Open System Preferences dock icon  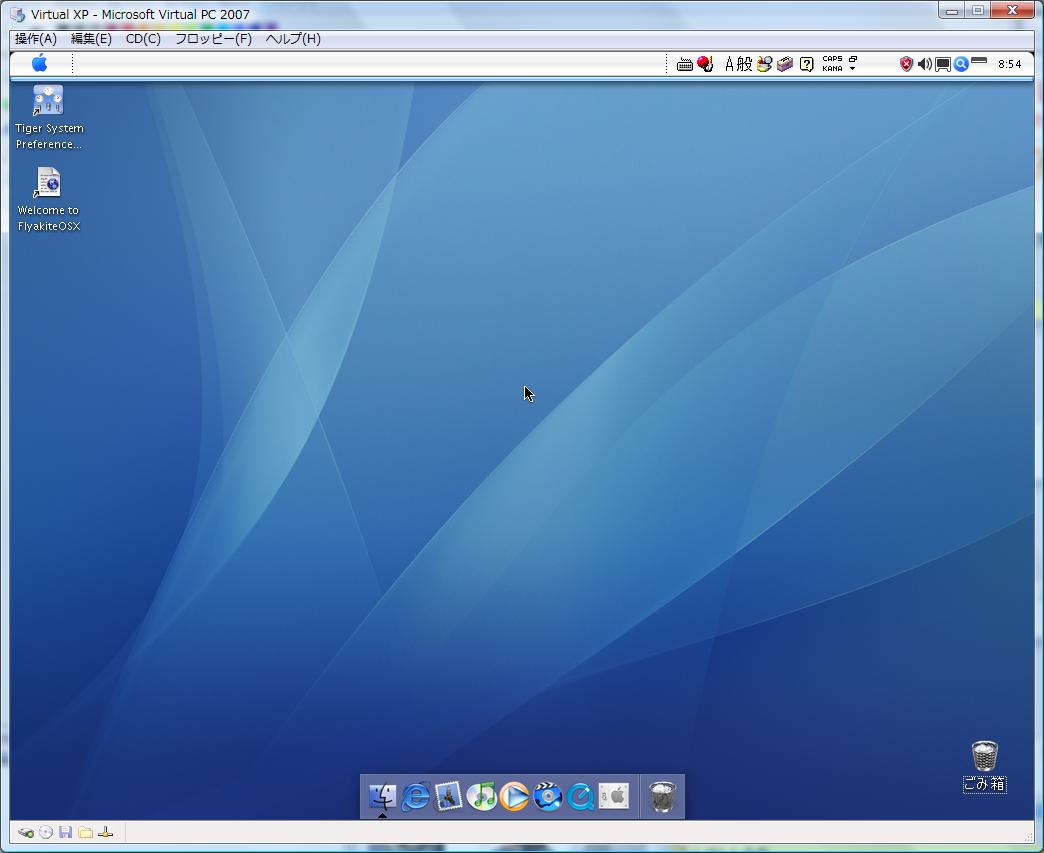point(614,796)
